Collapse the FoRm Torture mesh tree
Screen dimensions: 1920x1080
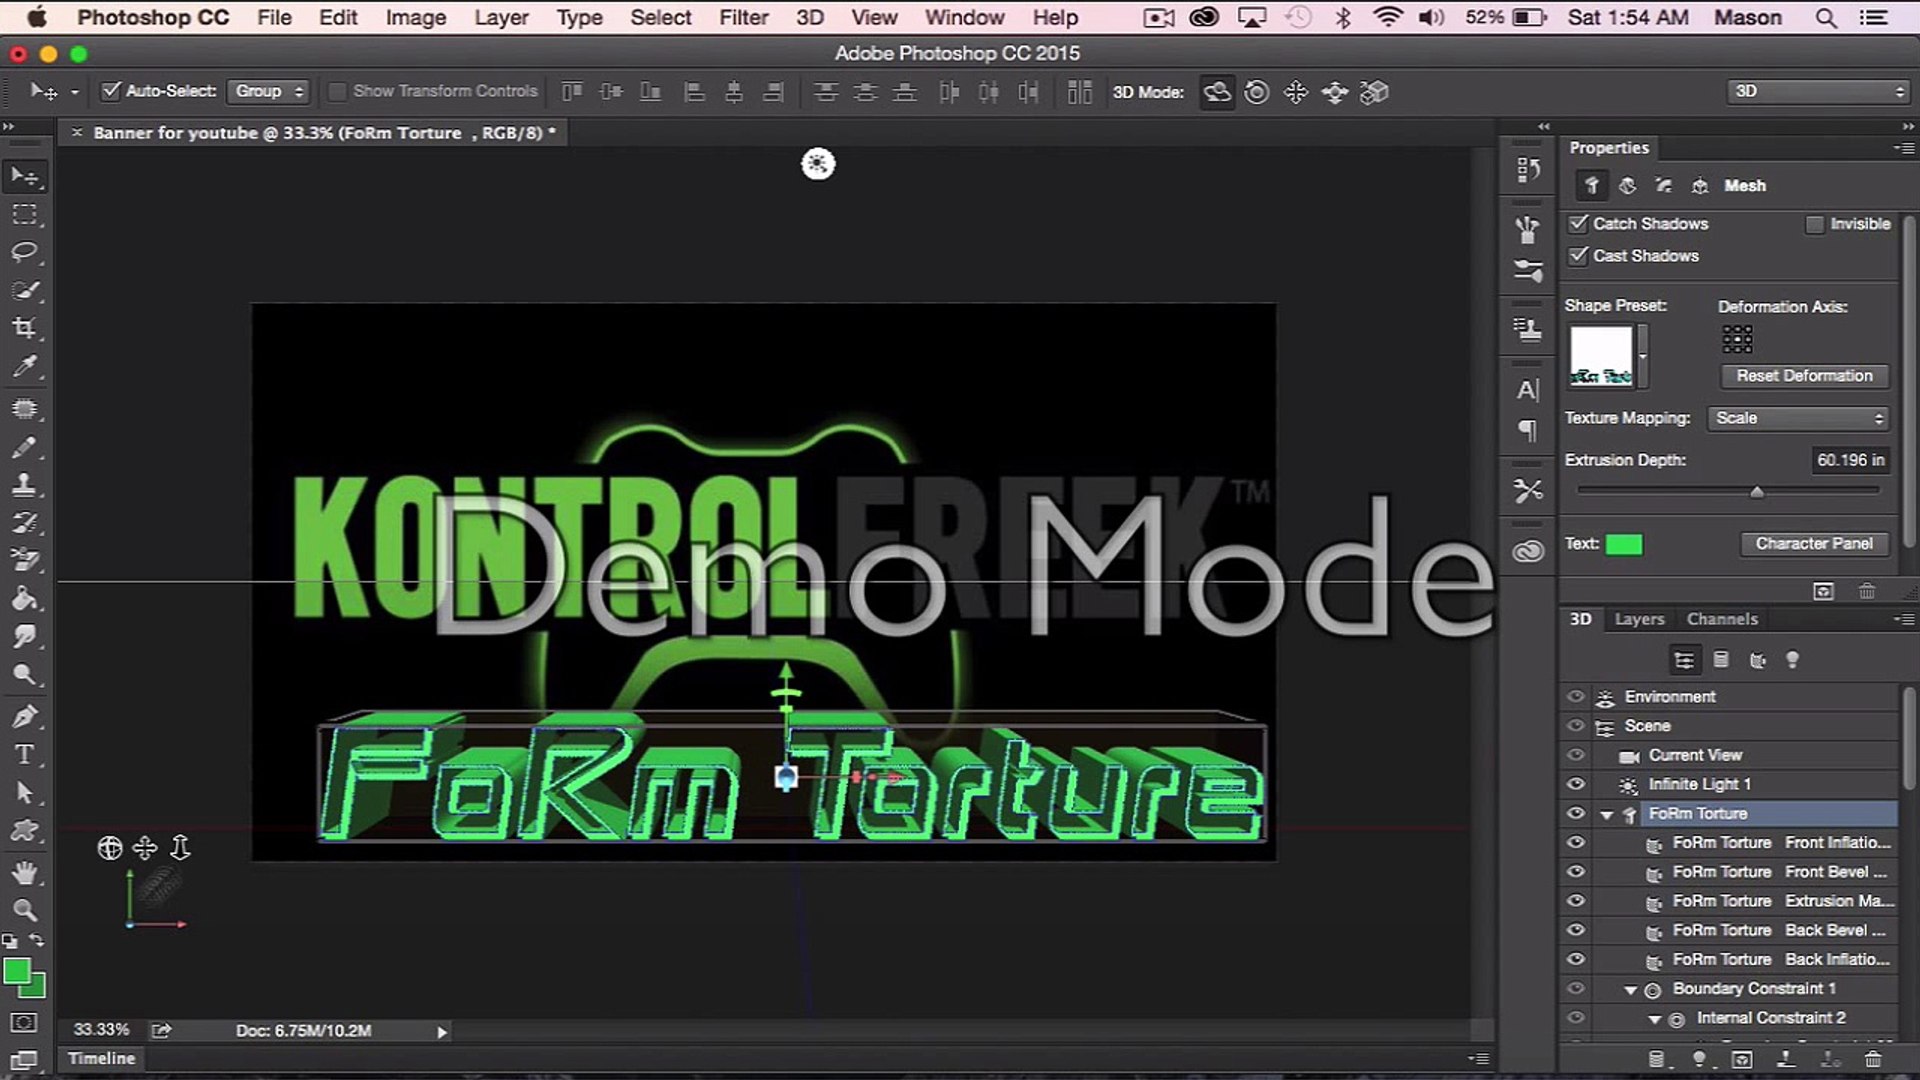point(1606,814)
